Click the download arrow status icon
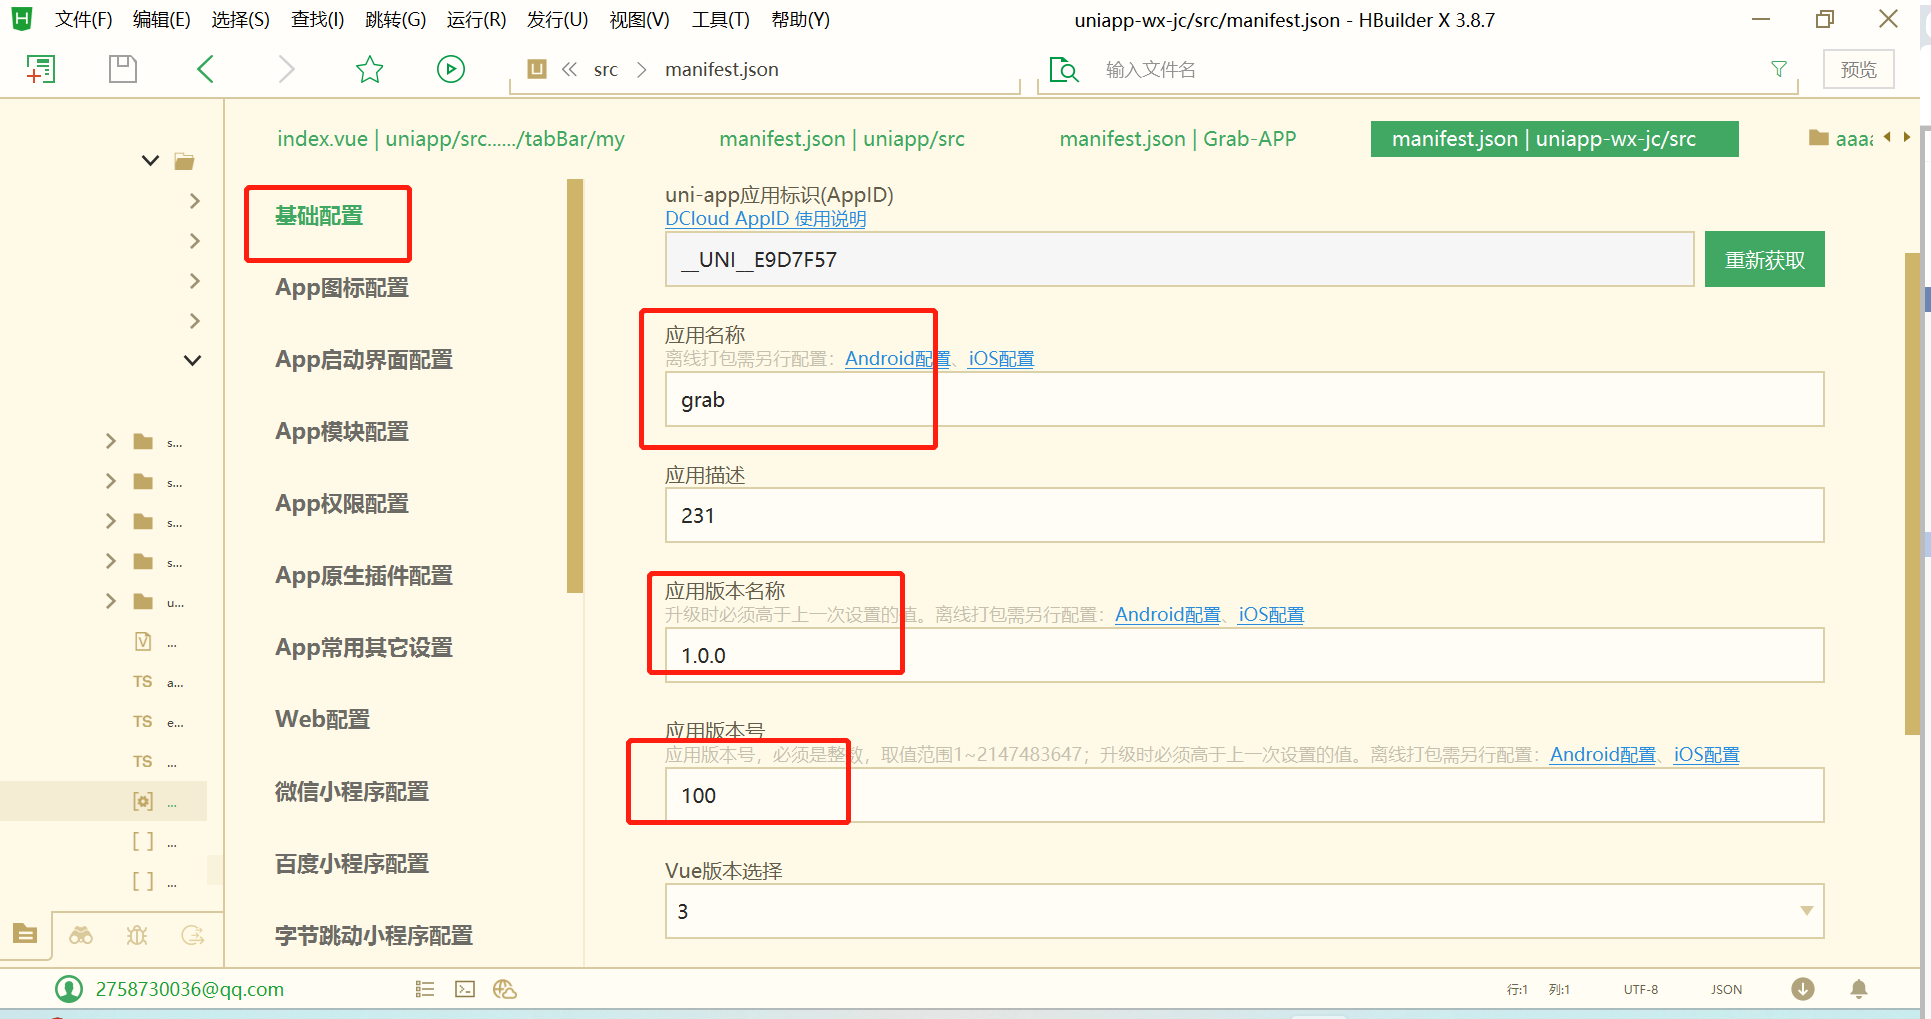1931x1019 pixels. tap(1803, 989)
